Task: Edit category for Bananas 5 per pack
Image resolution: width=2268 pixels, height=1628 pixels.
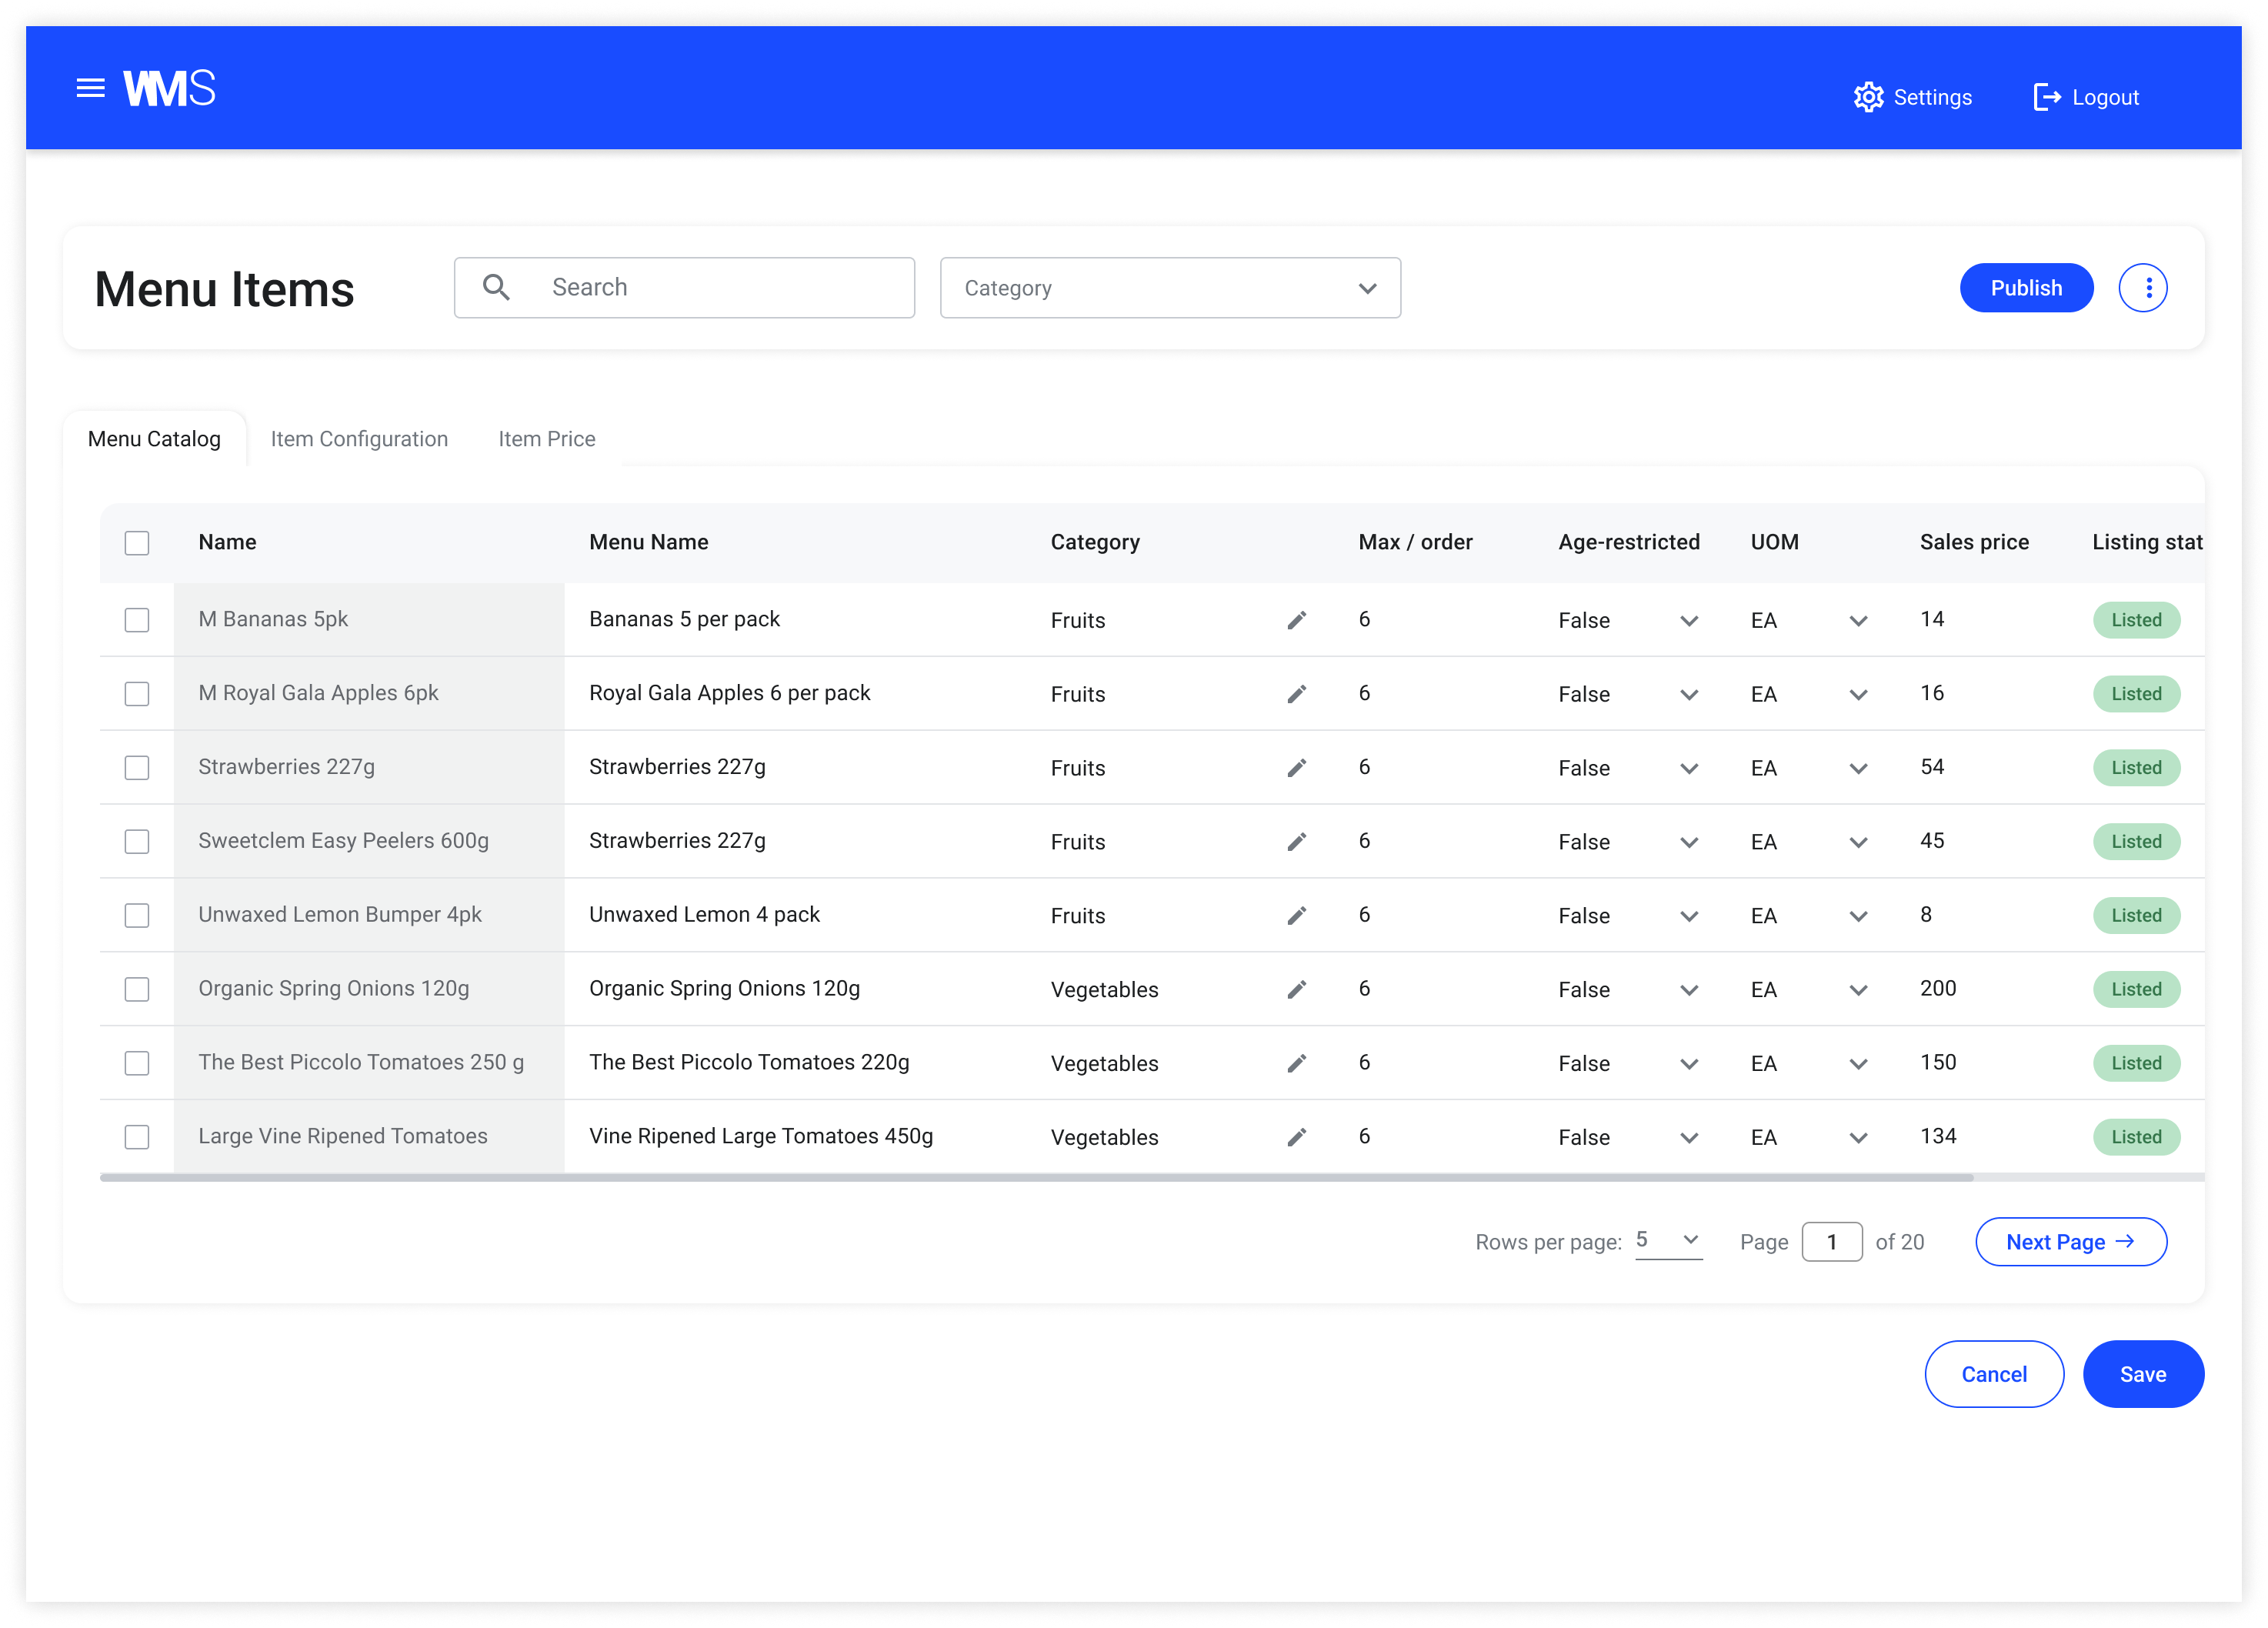Action: (x=1296, y=620)
